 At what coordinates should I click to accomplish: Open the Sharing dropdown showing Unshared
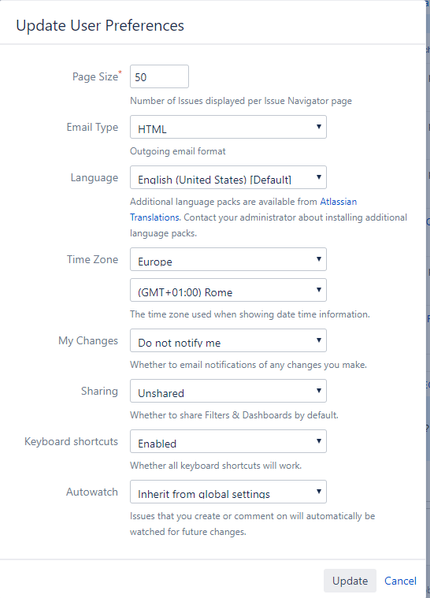(228, 391)
